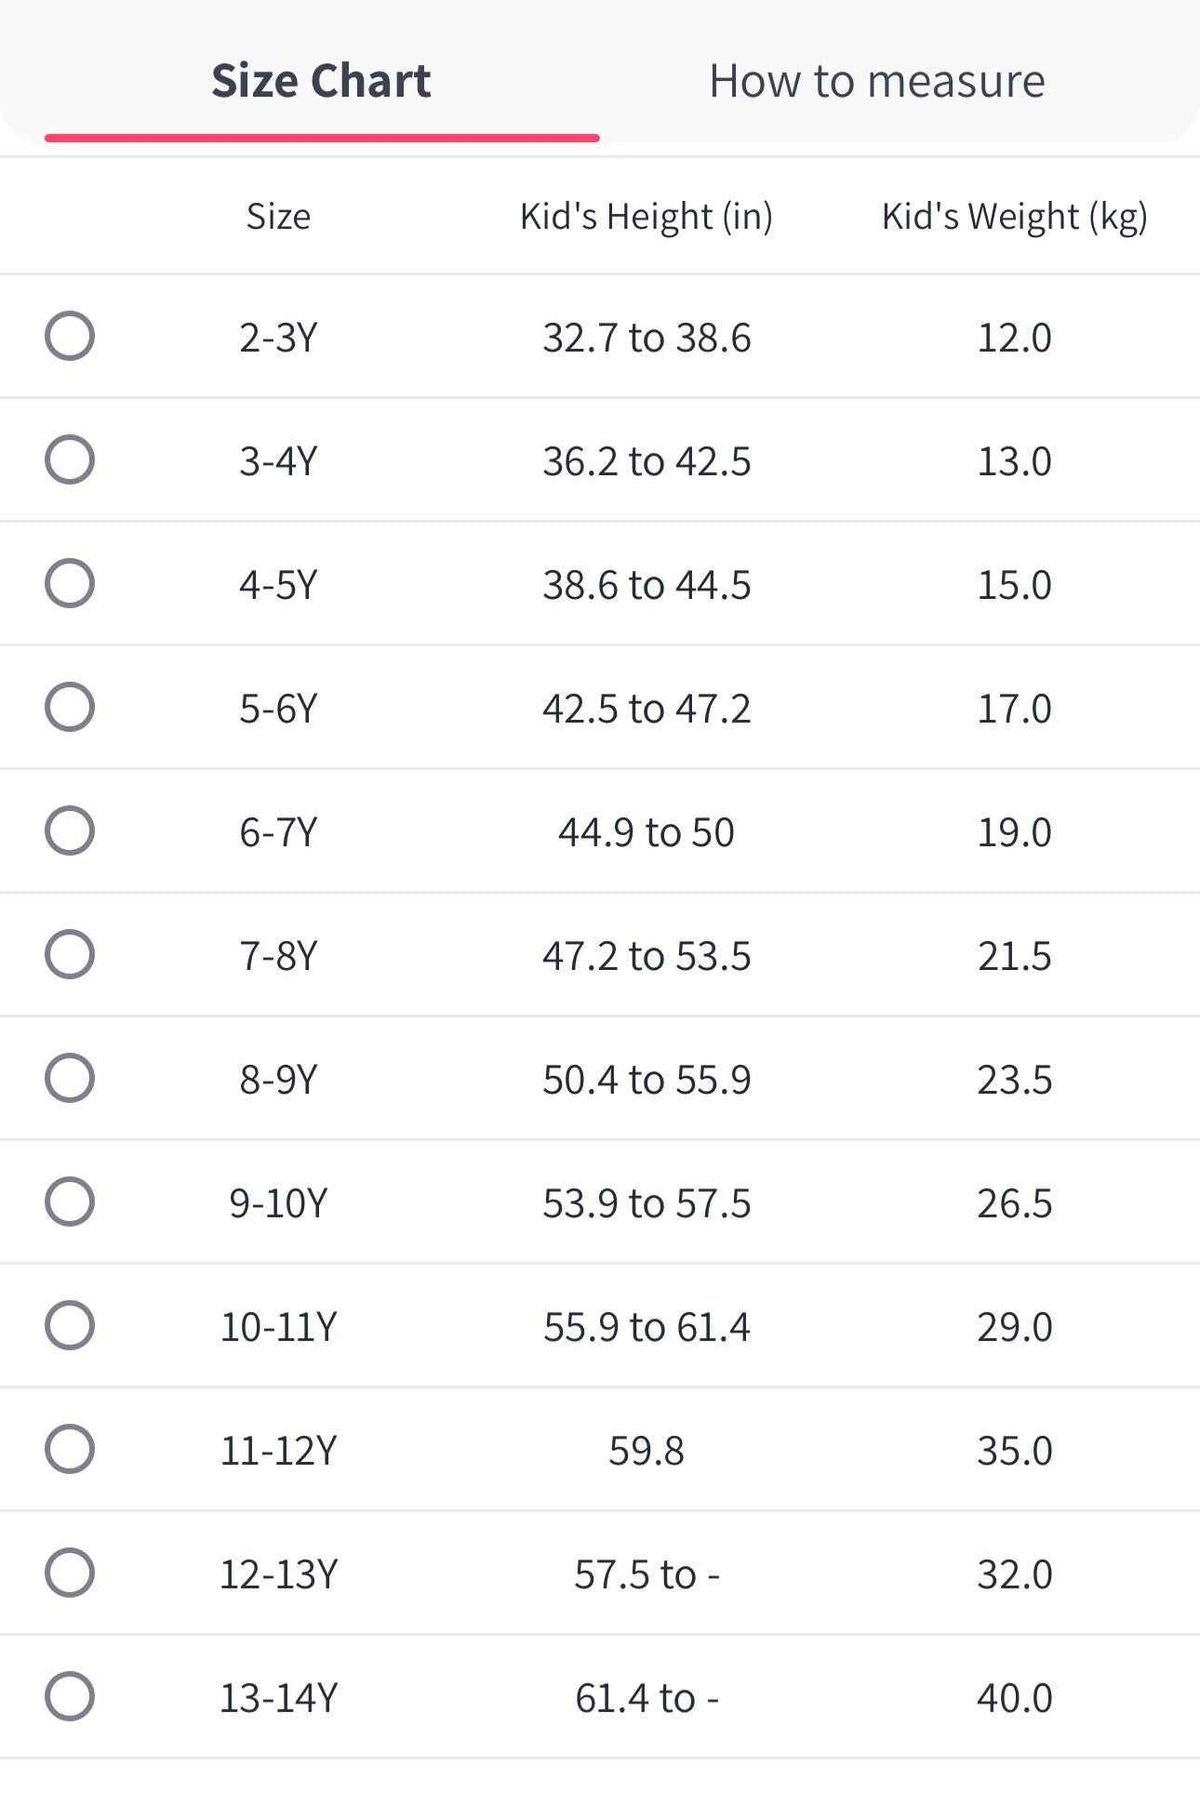The width and height of the screenshot is (1200, 1793).
Task: Click the Kid's Weight (kg) column header
Action: point(1014,216)
